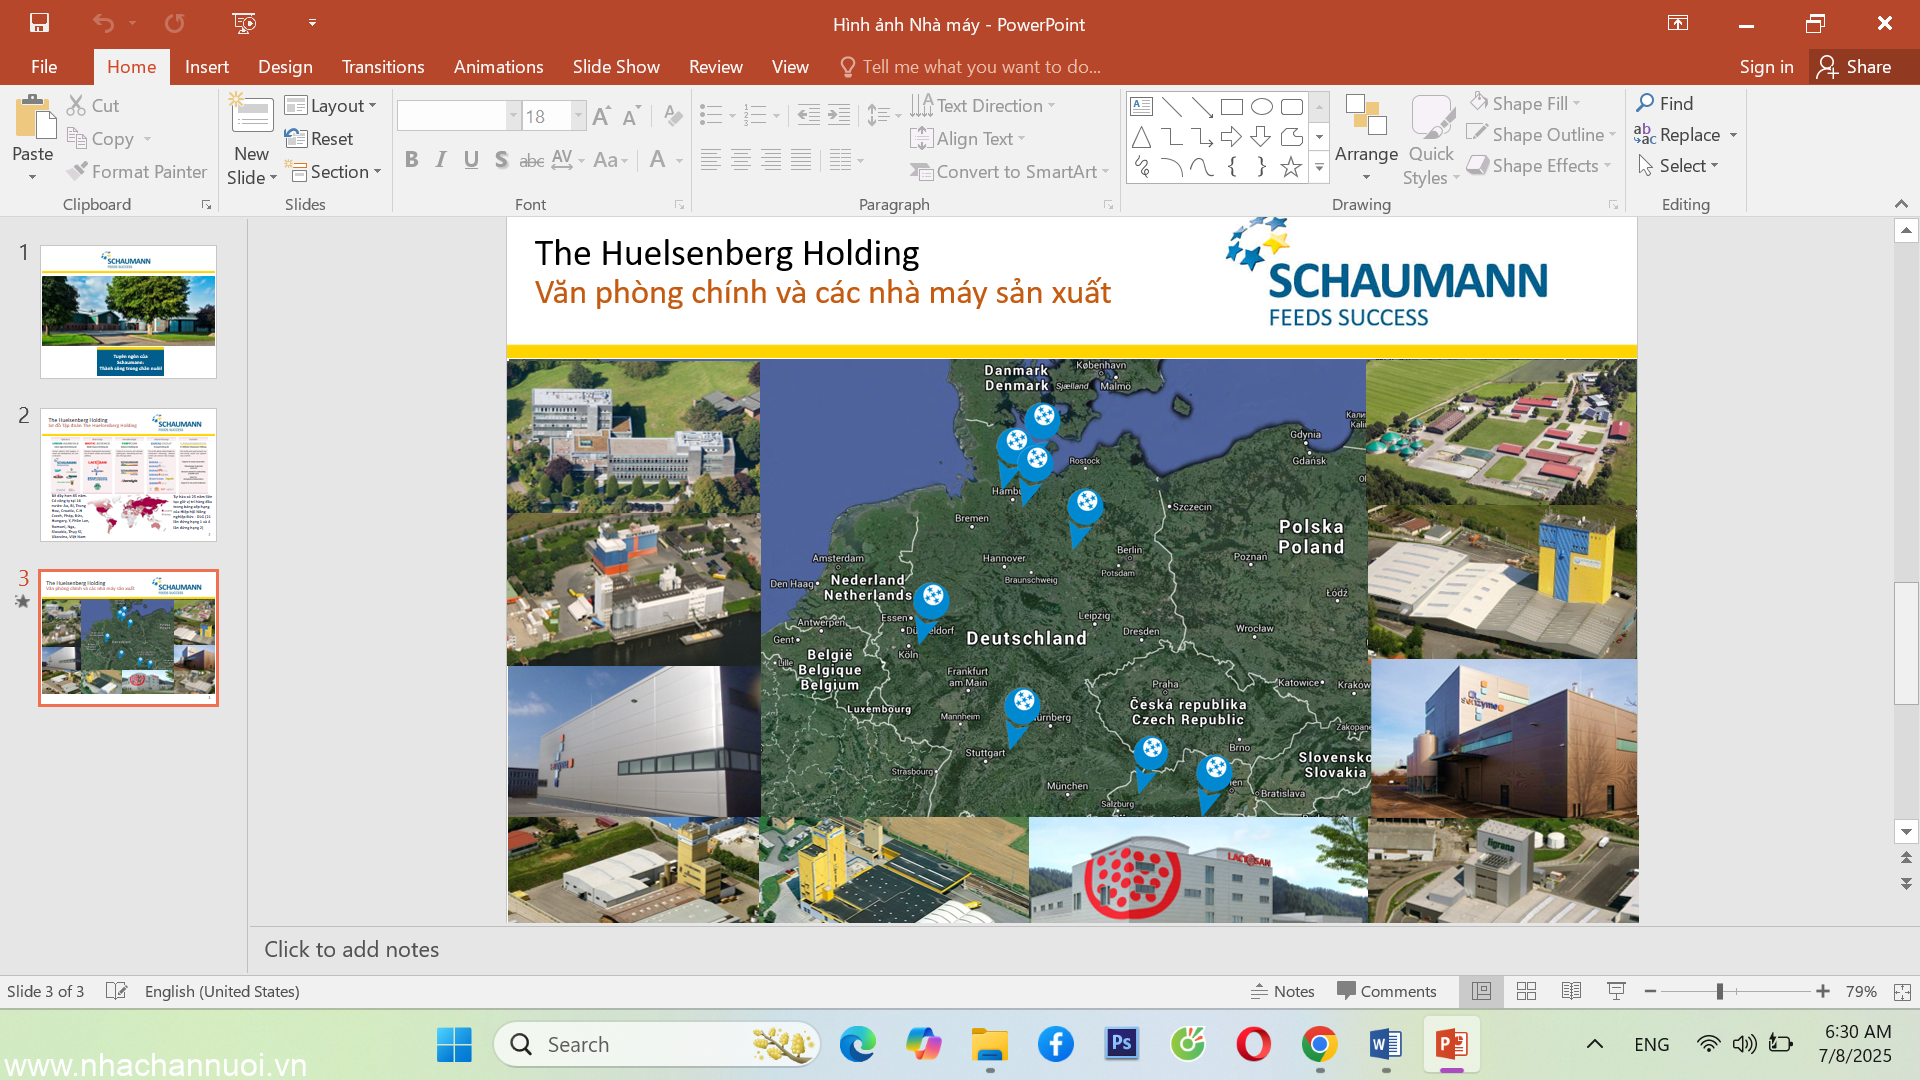
Task: Click the Format Painter brush icon
Action: tap(78, 172)
